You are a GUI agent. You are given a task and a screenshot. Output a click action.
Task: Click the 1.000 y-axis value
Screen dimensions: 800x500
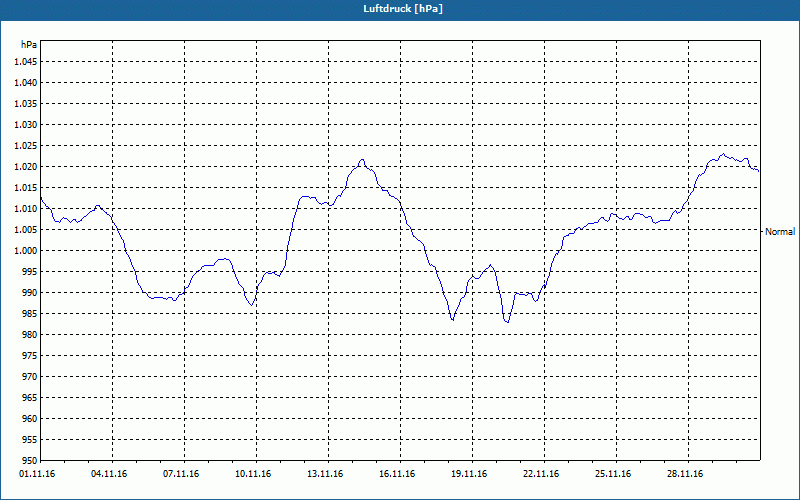(x=26, y=251)
